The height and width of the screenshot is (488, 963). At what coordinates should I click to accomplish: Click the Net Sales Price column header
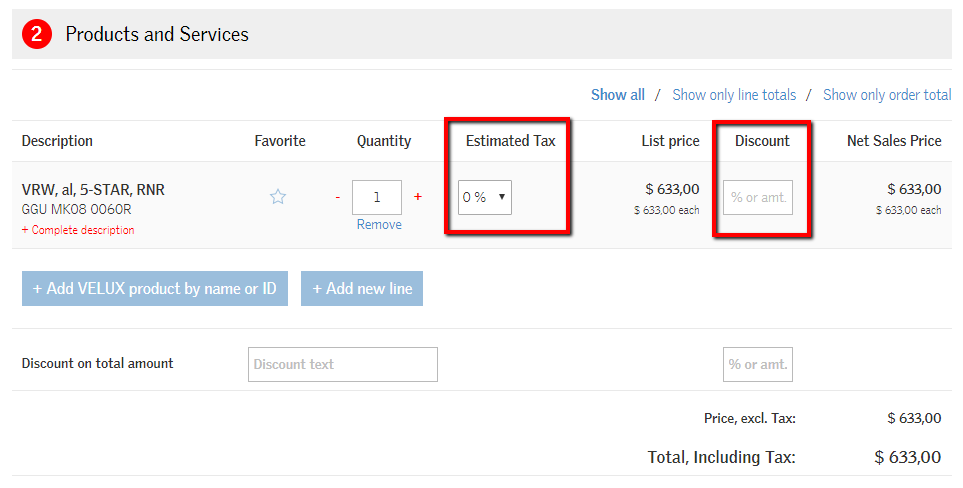coord(894,141)
